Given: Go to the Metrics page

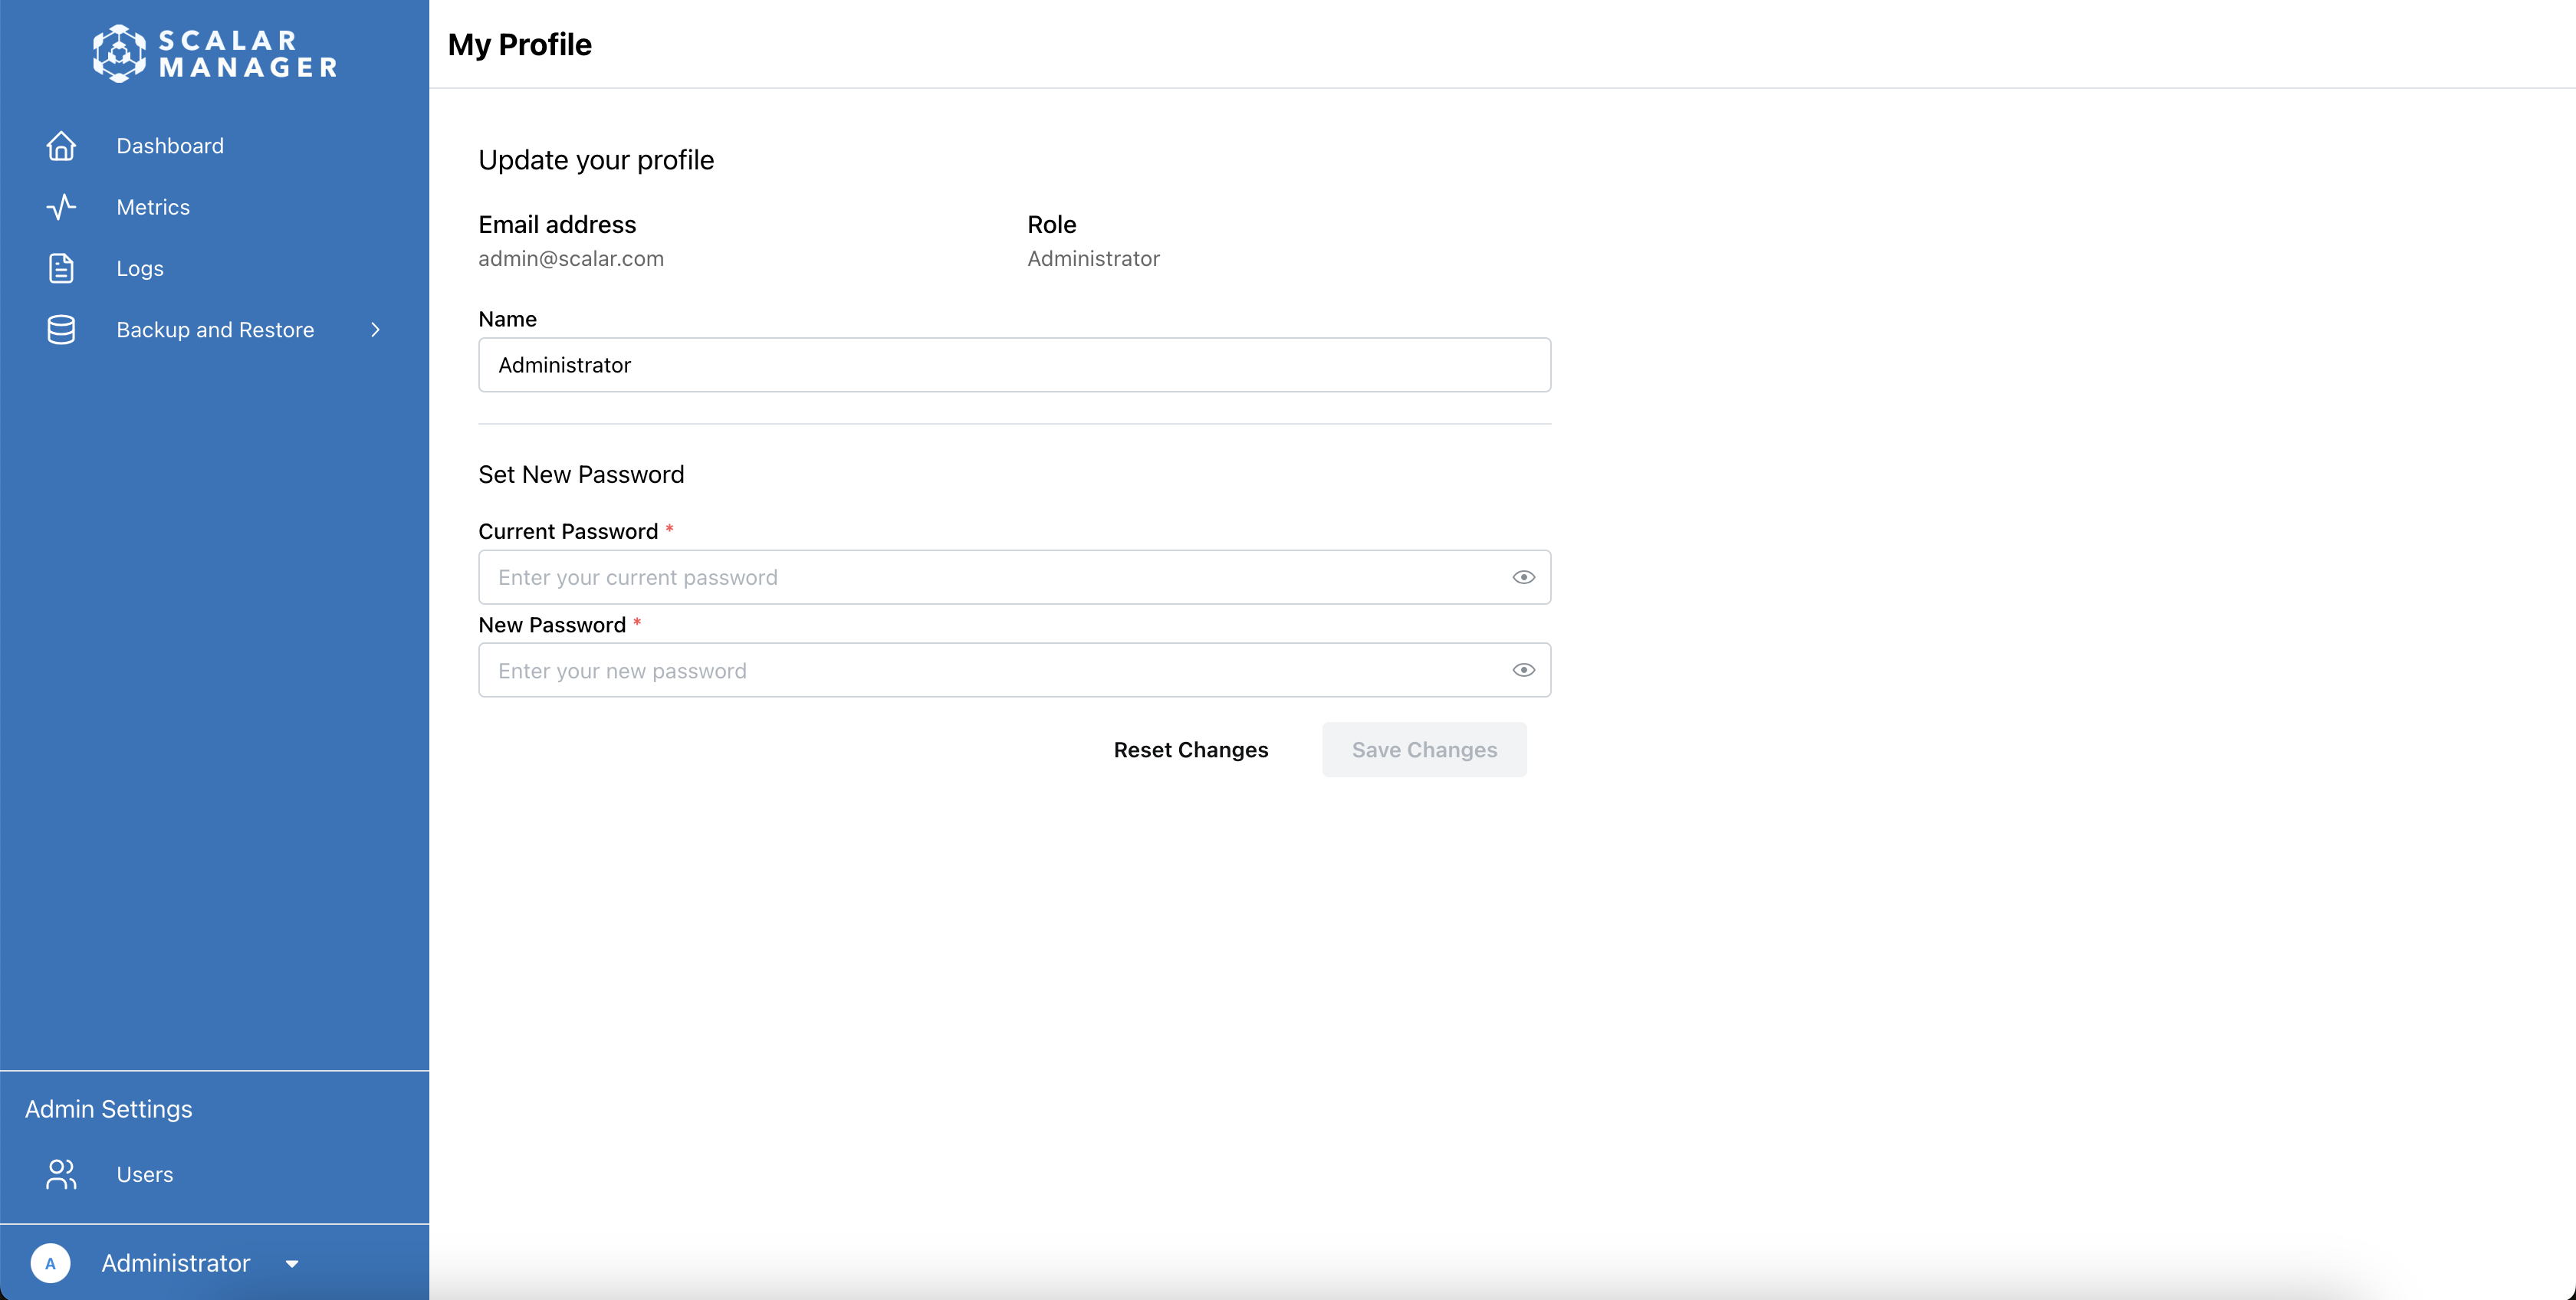Looking at the screenshot, I should [153, 207].
